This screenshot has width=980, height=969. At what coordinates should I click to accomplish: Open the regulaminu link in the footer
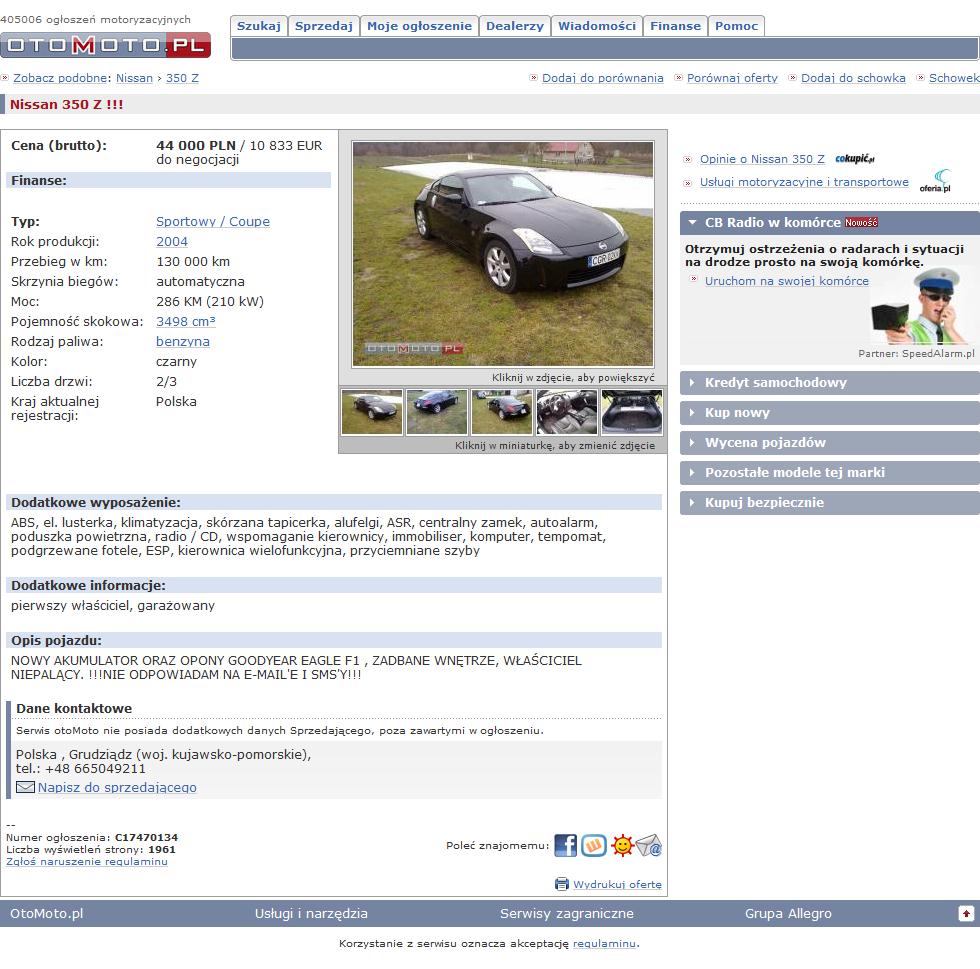[604, 943]
